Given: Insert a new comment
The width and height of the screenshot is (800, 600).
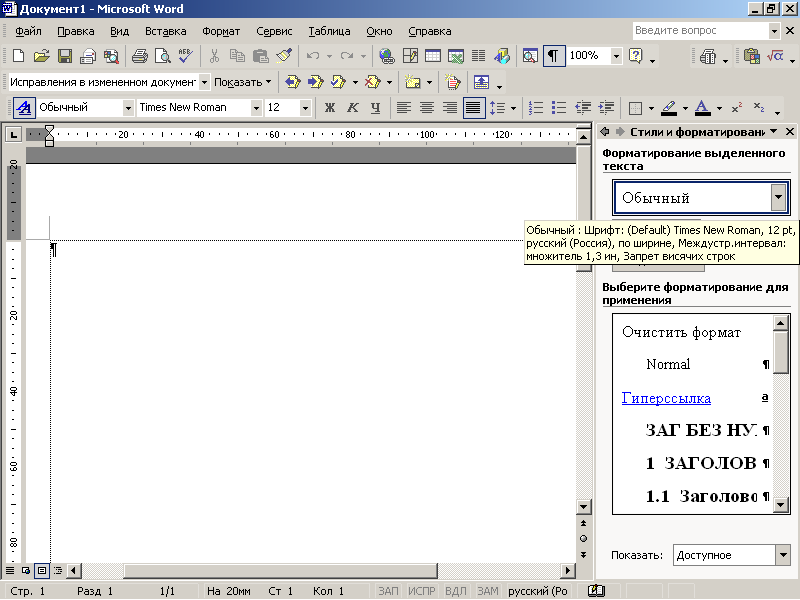Looking at the screenshot, I should coord(412,82).
